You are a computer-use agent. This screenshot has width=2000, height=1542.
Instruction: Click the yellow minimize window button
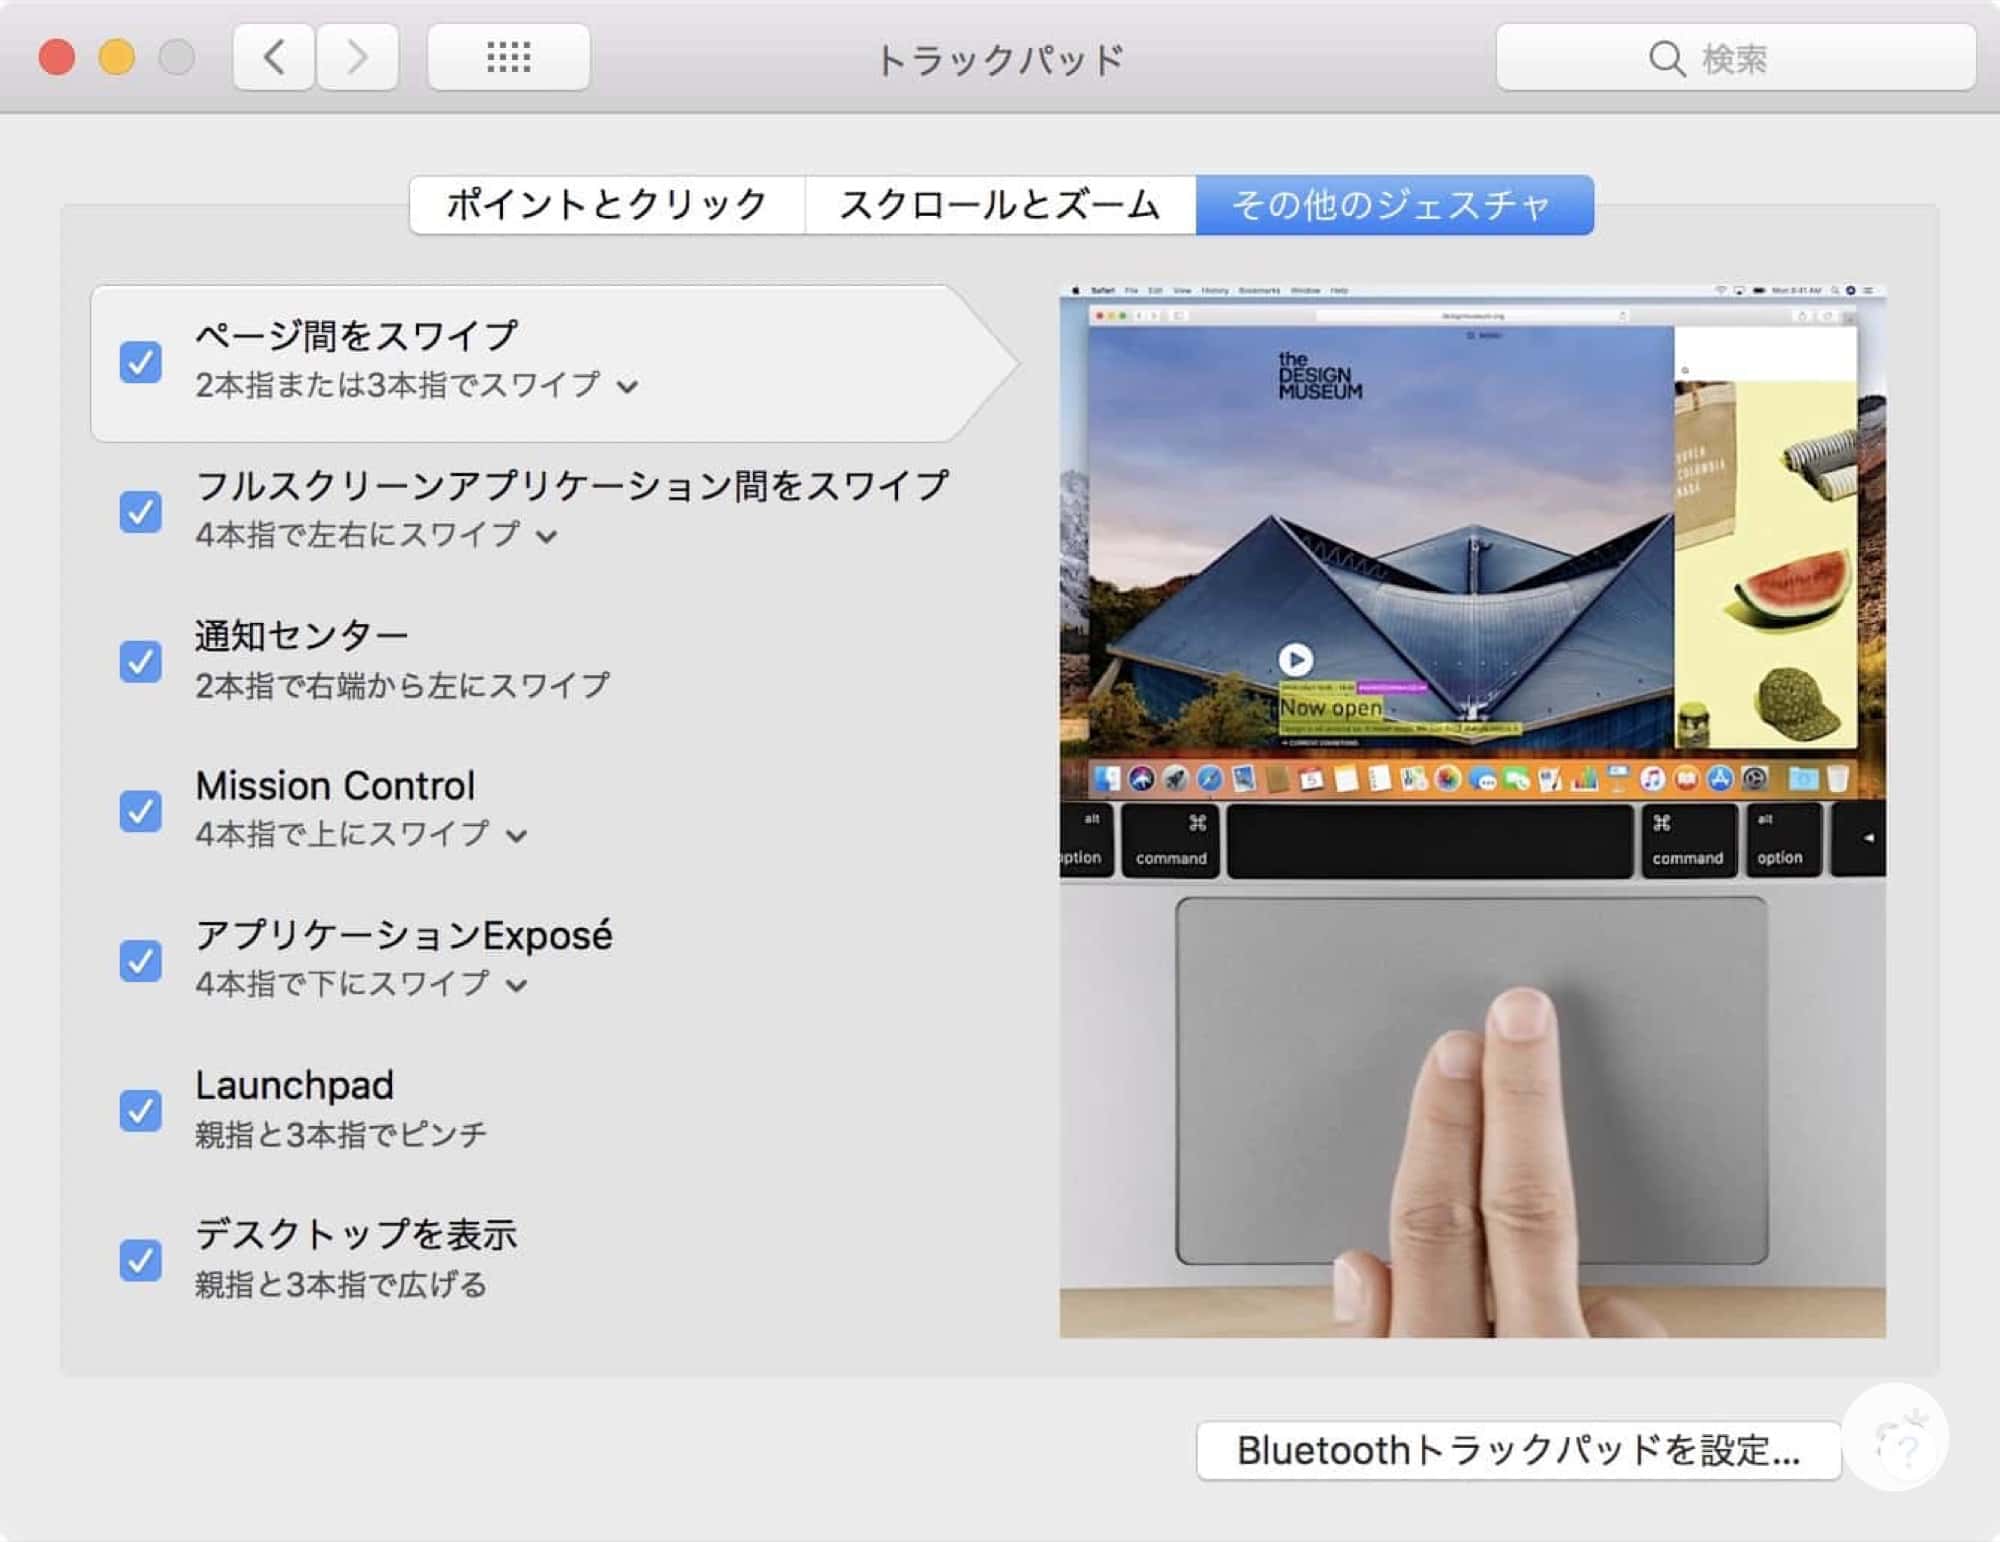coord(117,57)
